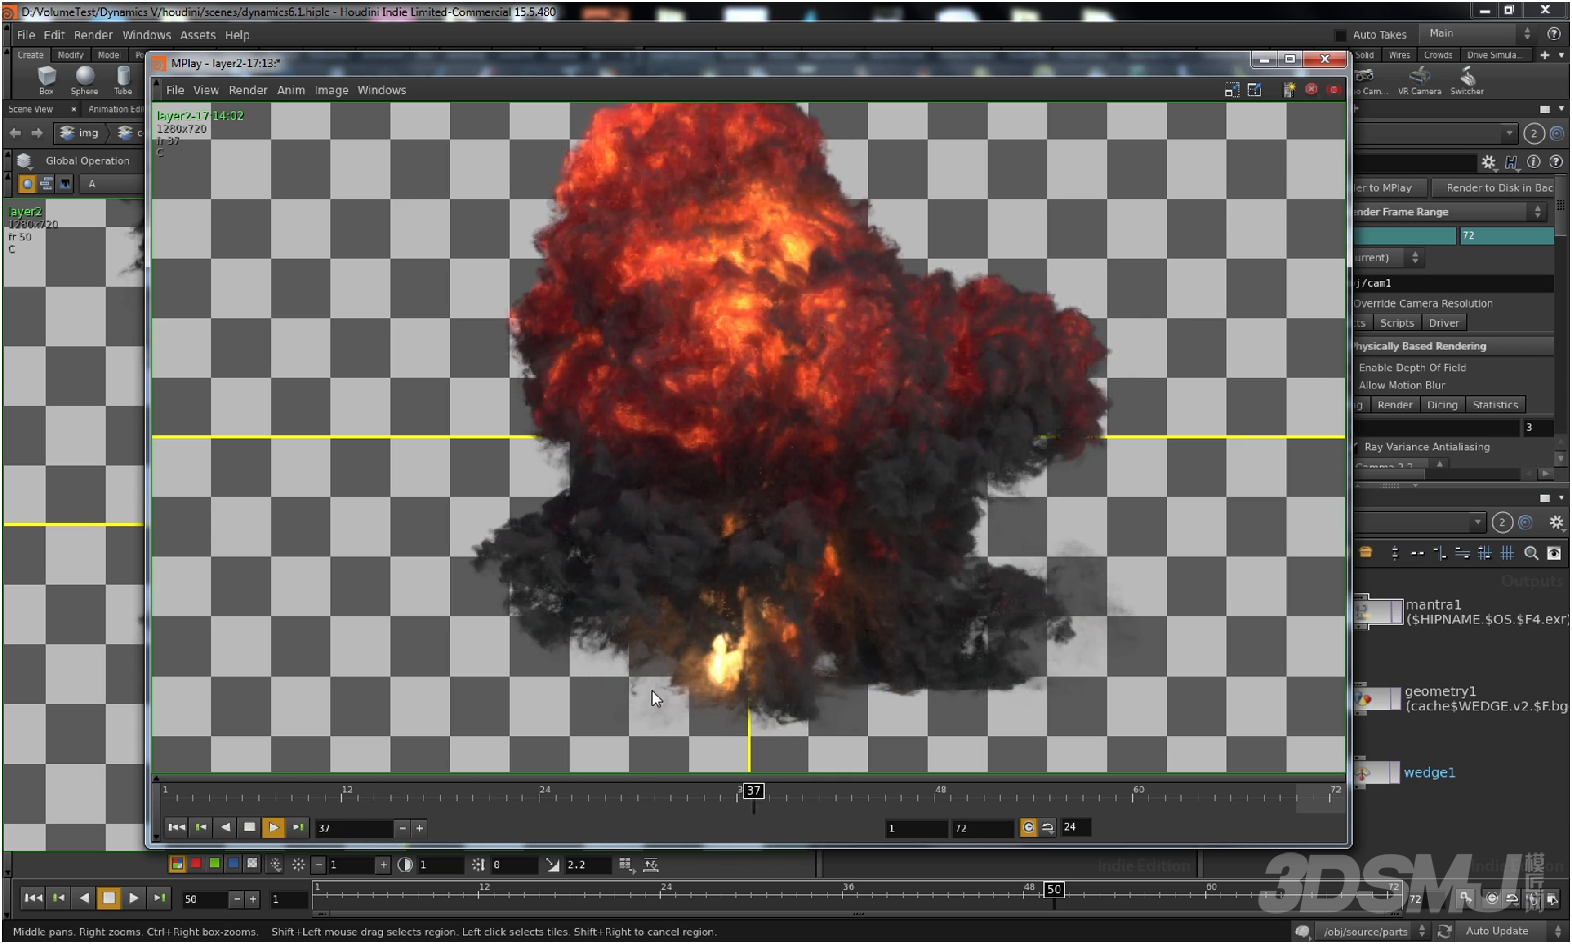Toggle the alpha channel display
The width and height of the screenshot is (1572, 944).
tap(252, 864)
